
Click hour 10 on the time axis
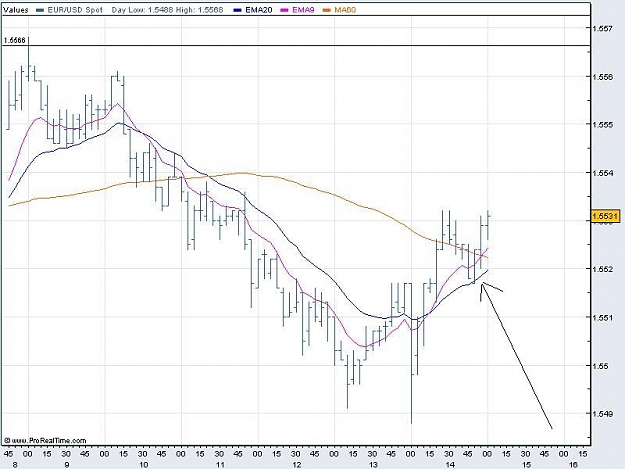[143, 465]
